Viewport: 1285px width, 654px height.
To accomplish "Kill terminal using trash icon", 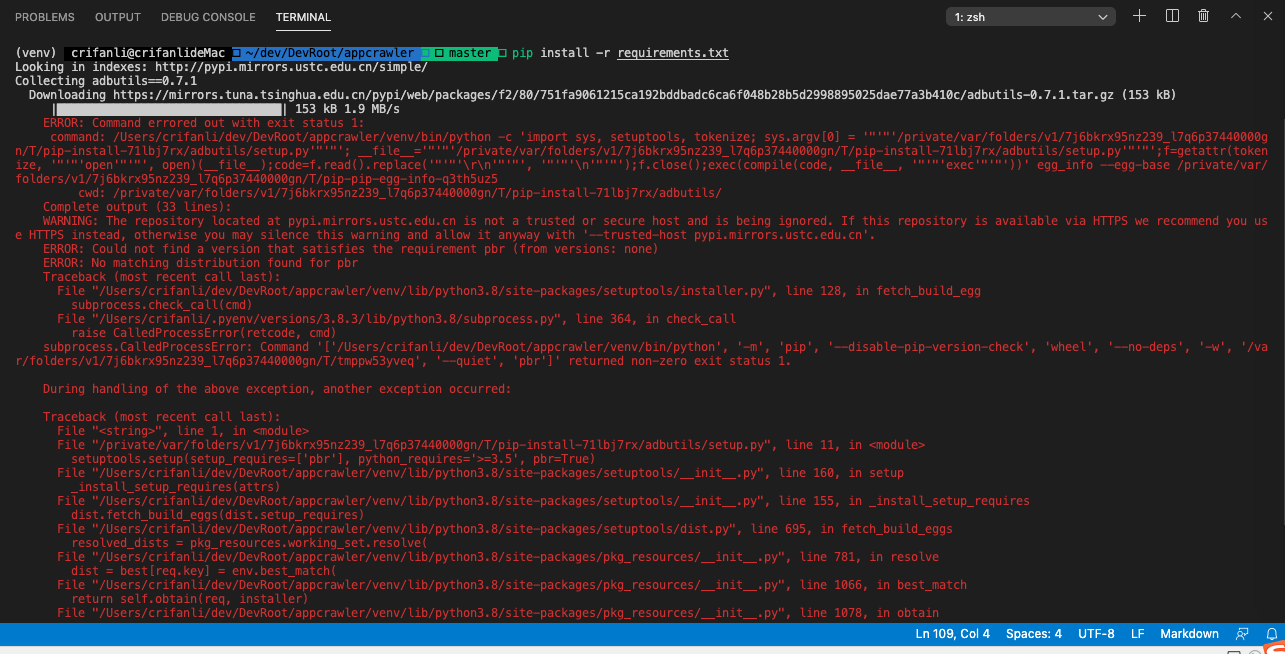I will (x=1204, y=16).
